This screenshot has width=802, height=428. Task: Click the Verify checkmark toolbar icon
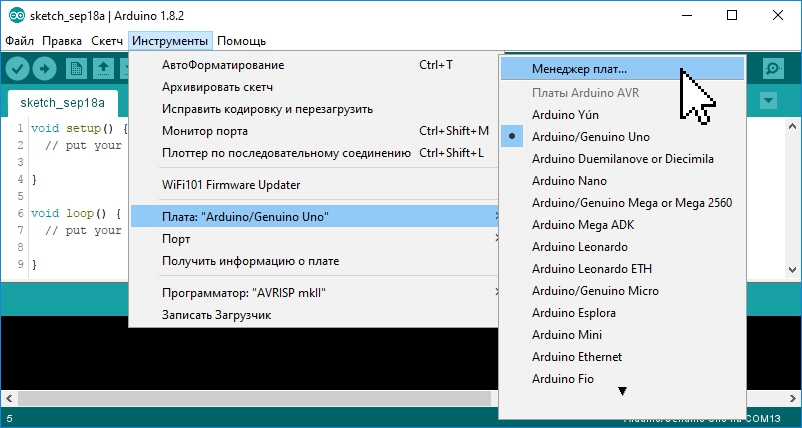tap(17, 69)
